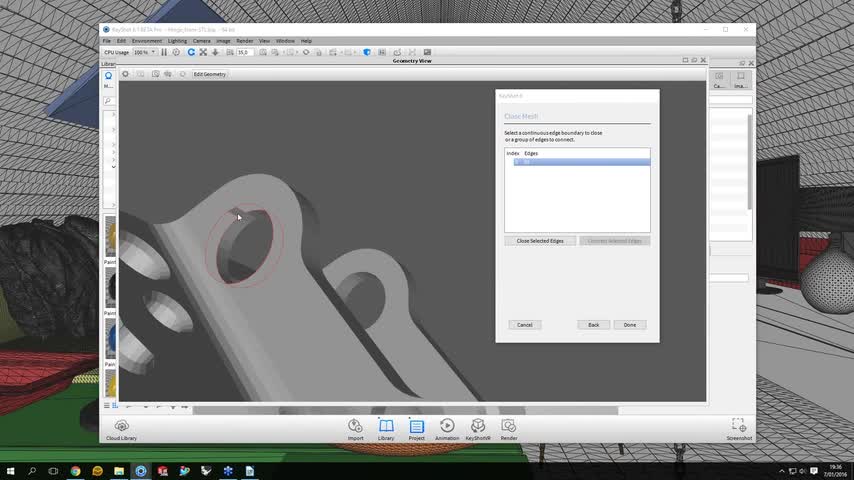Open the Help menu
The width and height of the screenshot is (854, 480).
306,41
